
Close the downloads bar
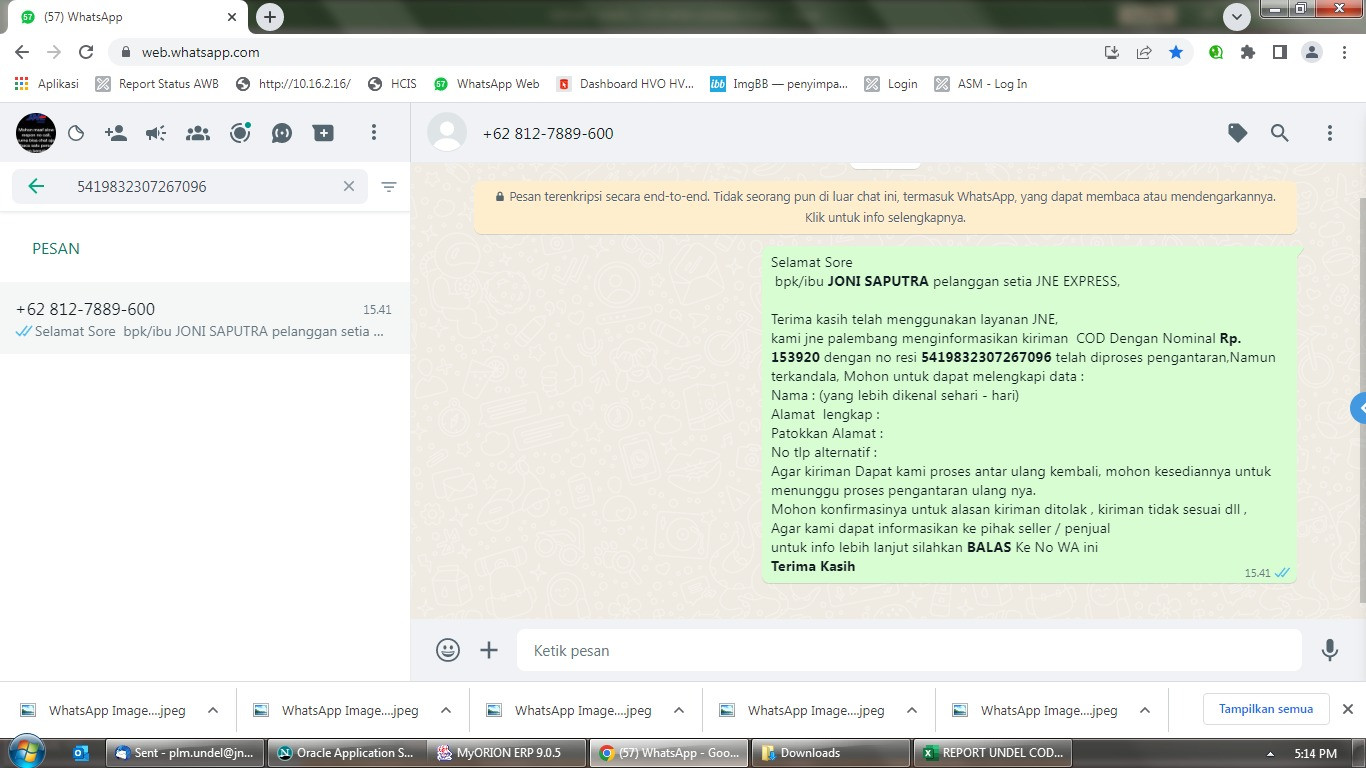[1347, 709]
